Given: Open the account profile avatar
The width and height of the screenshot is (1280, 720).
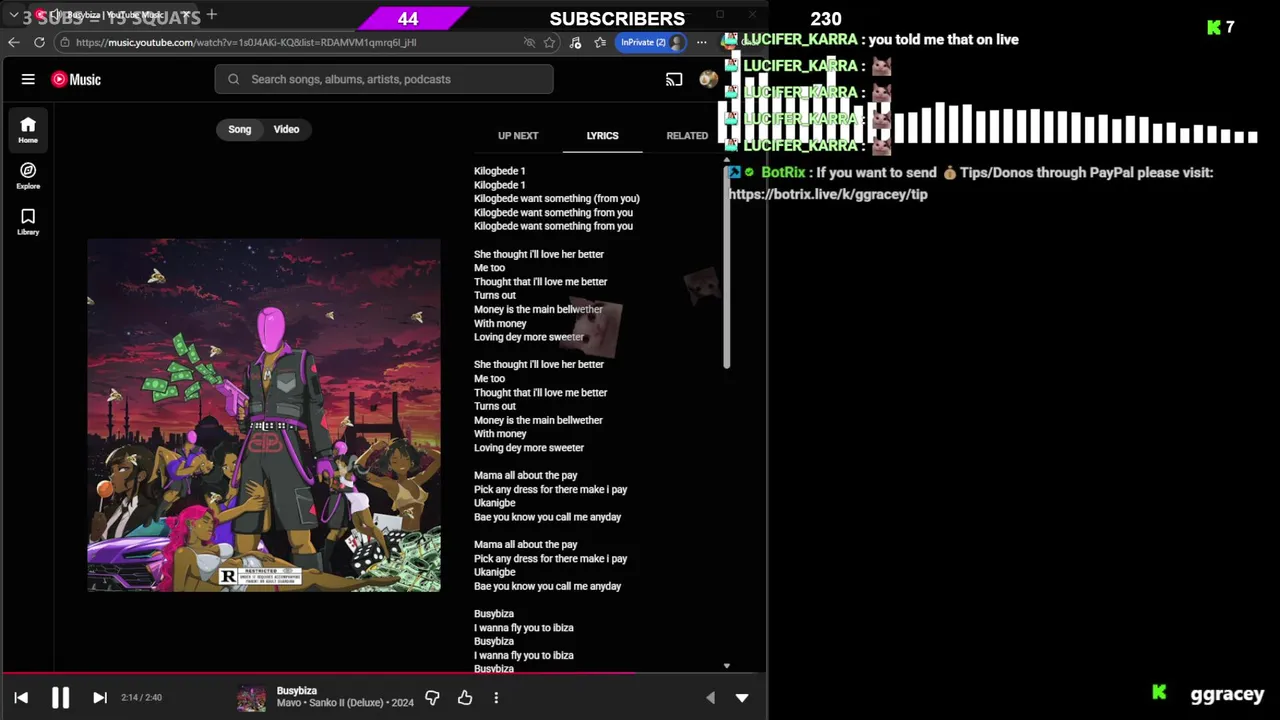Looking at the screenshot, I should click(x=708, y=79).
